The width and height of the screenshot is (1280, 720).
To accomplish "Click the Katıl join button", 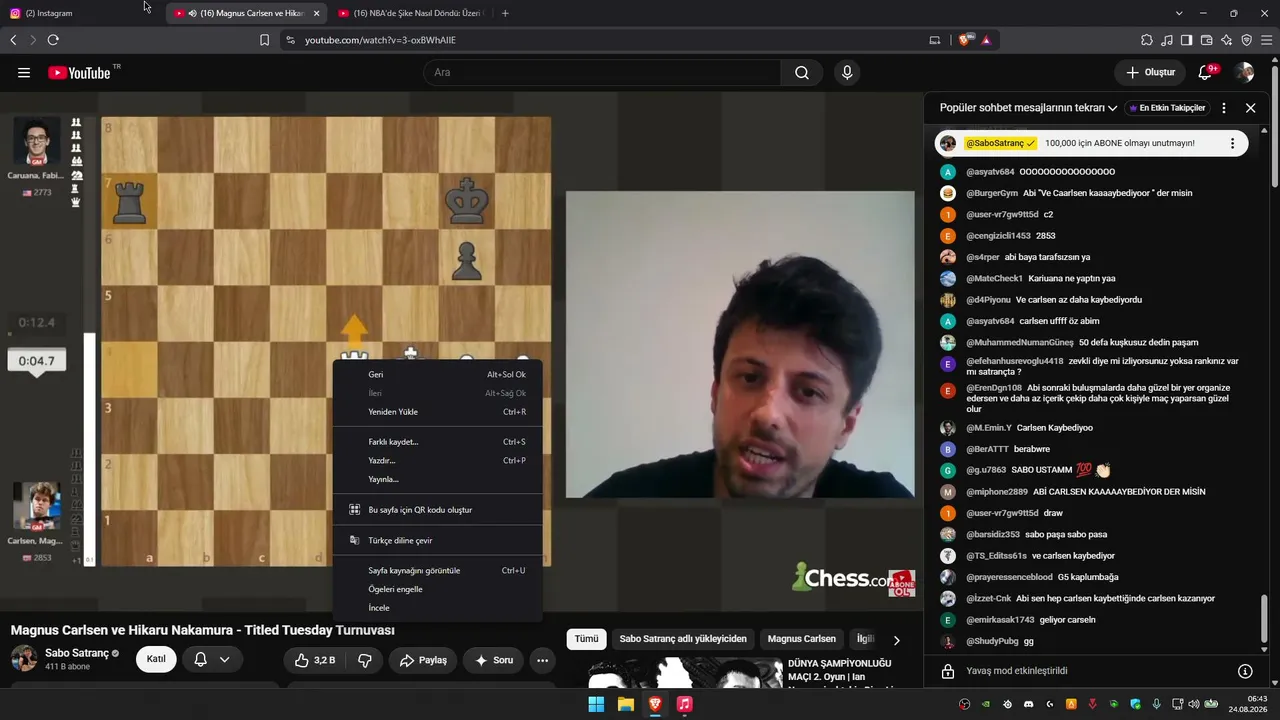I will coord(156,660).
